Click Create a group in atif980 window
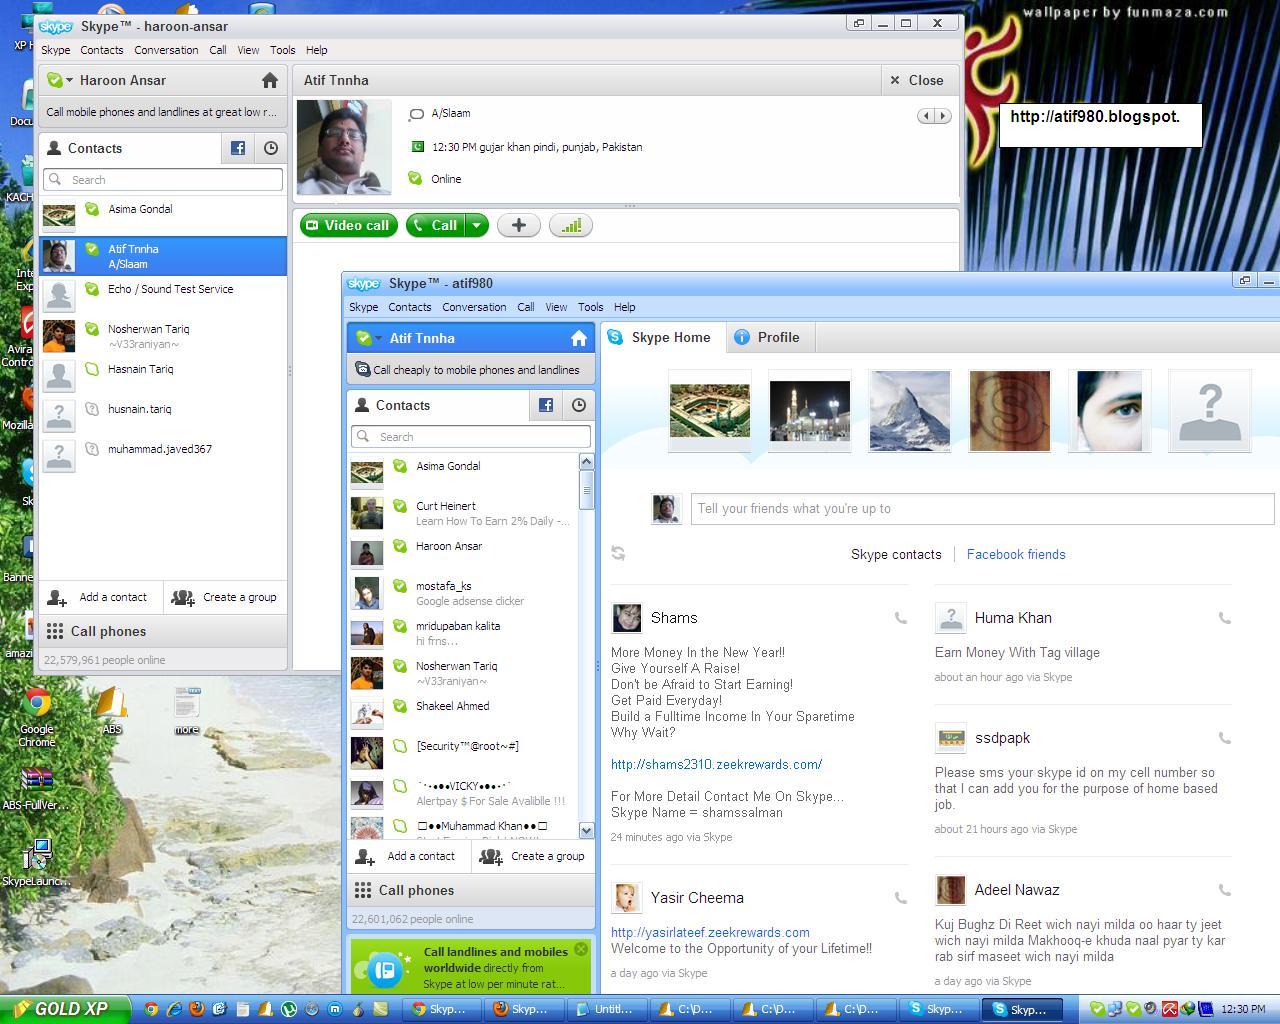Screen dimensions: 1280x1024 pos(533,856)
